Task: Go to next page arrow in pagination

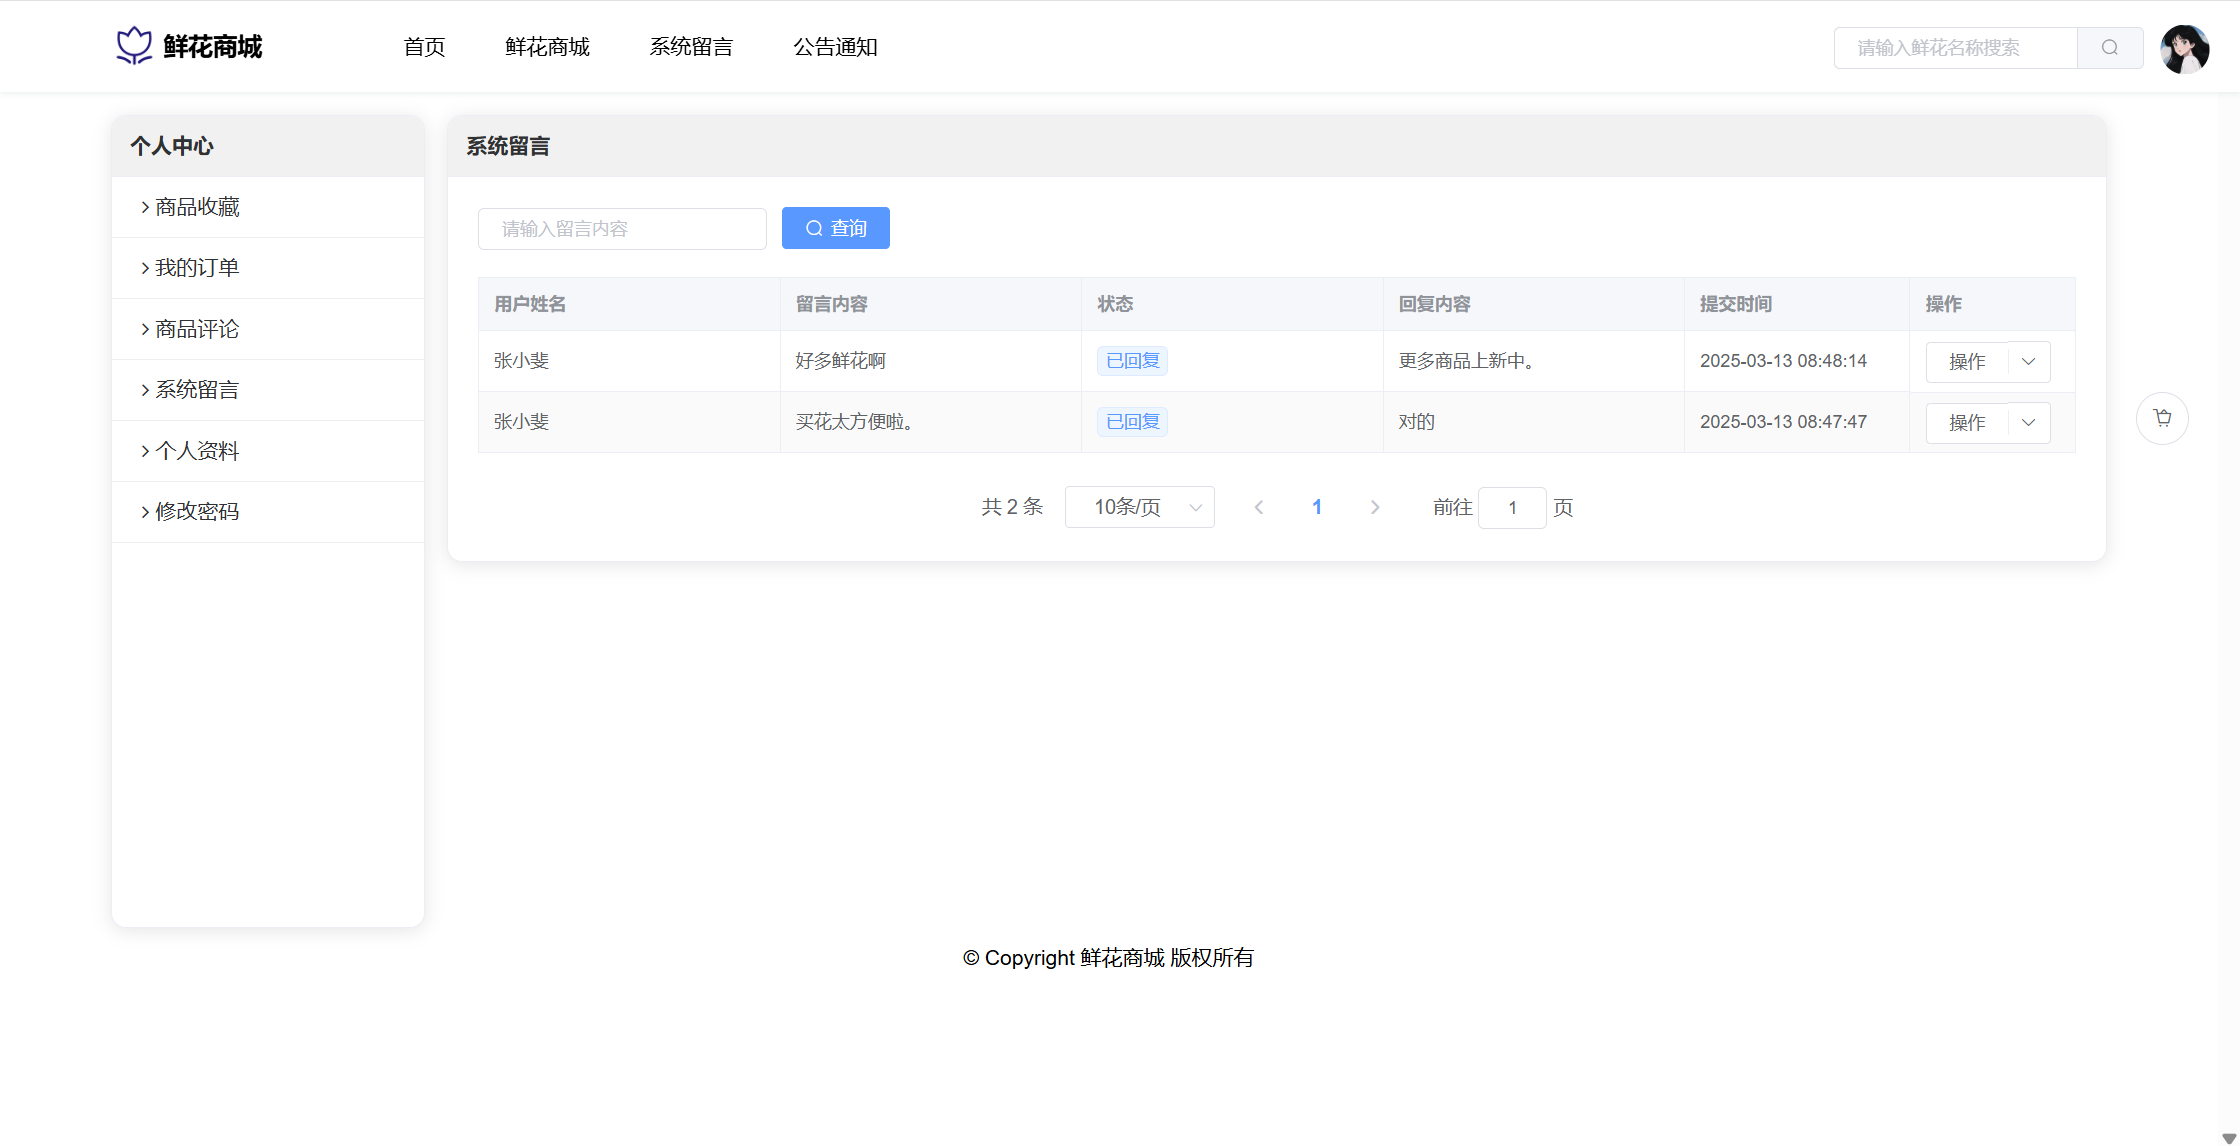Action: tap(1375, 508)
